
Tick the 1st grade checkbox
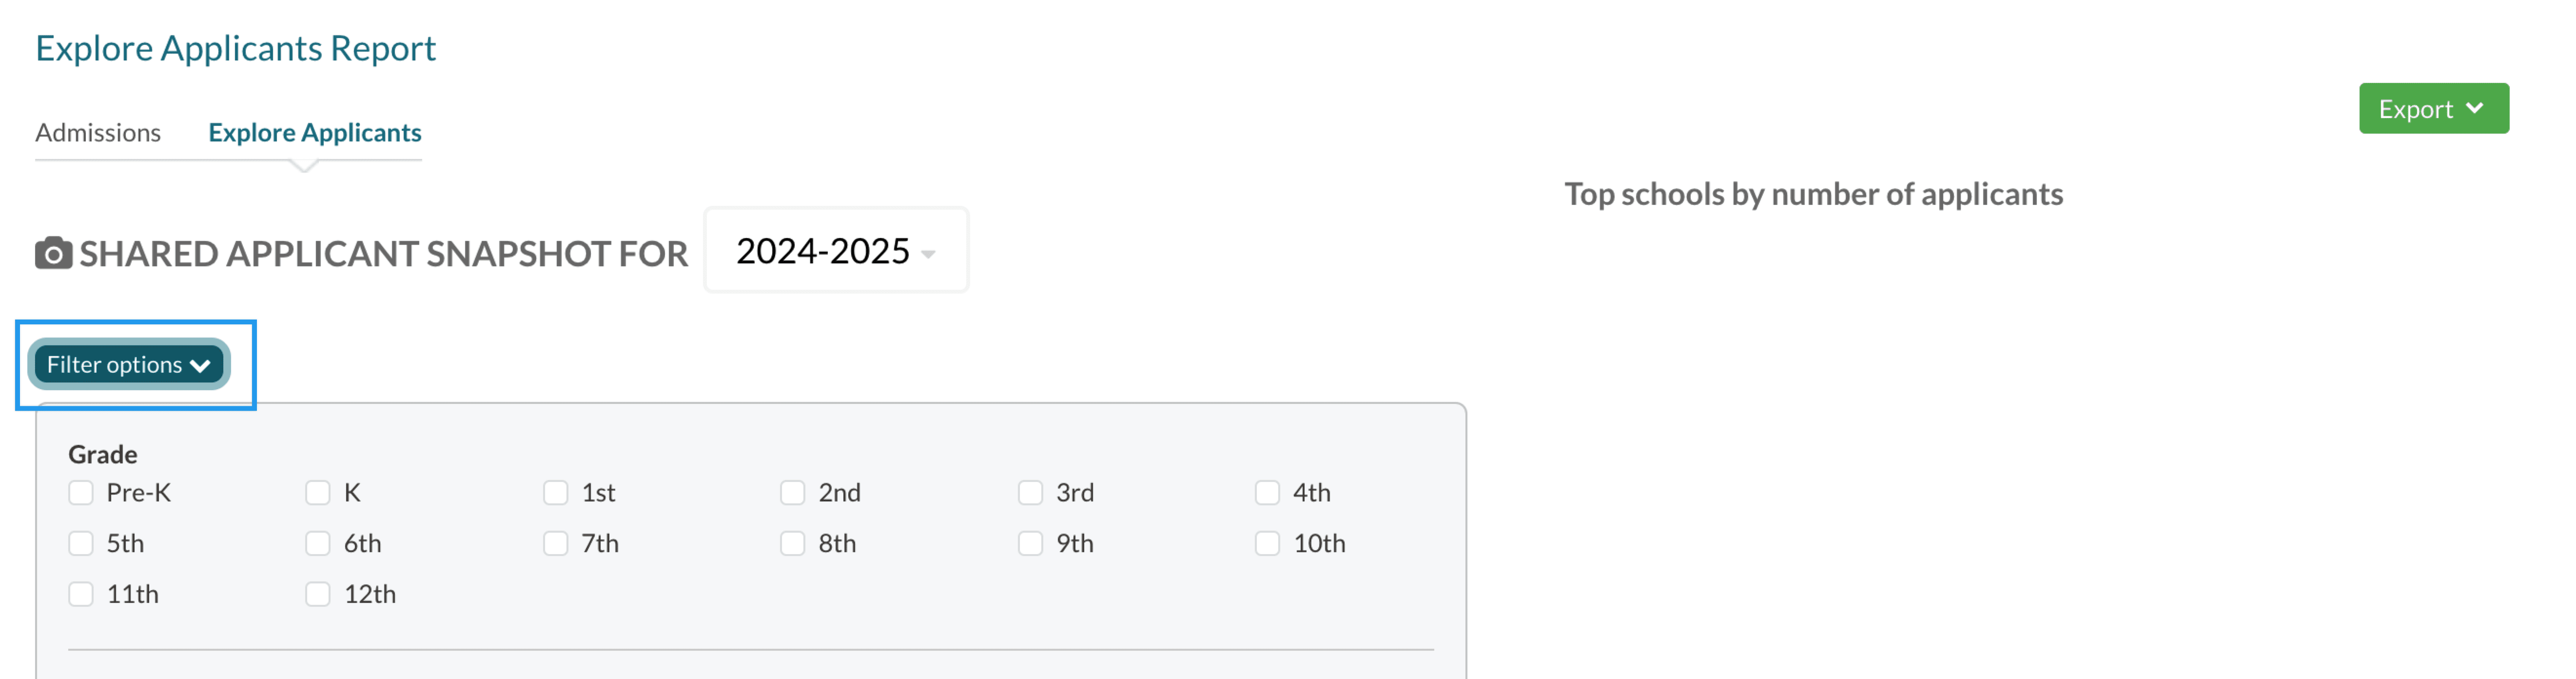coord(556,493)
